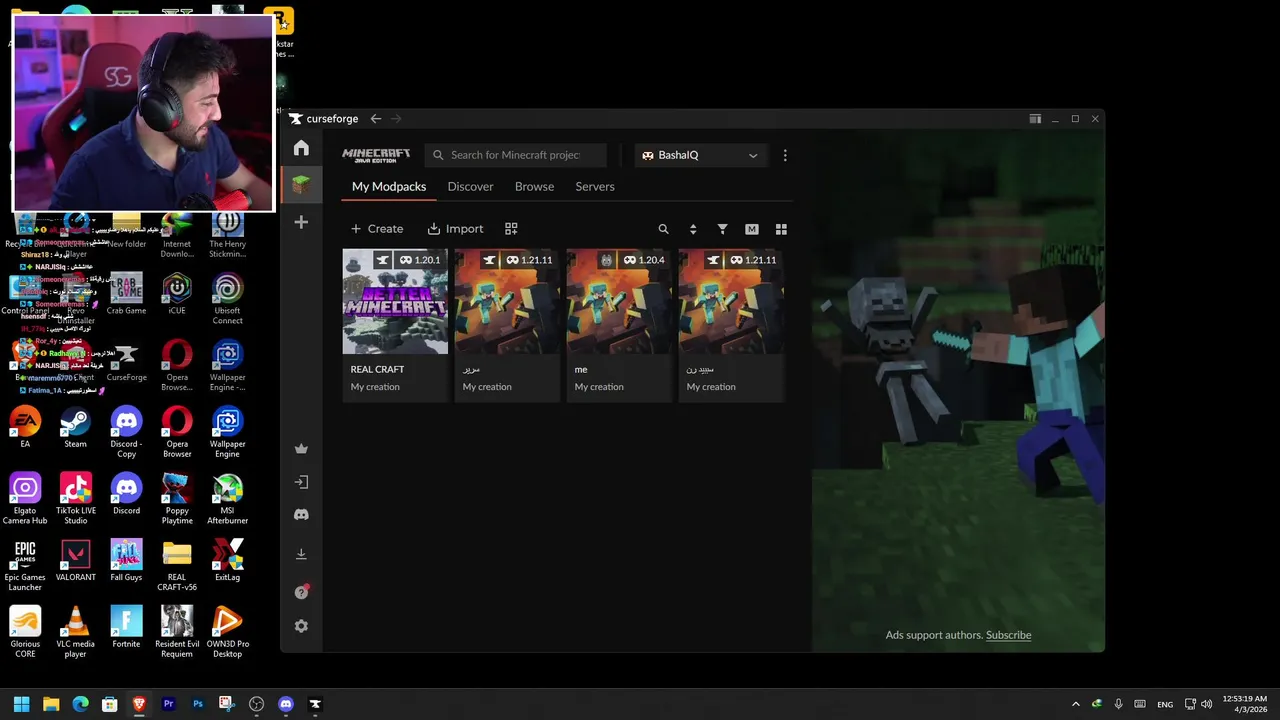Click the ENG language indicator in the tray
Viewport: 1280px width, 720px height.
(1165, 704)
